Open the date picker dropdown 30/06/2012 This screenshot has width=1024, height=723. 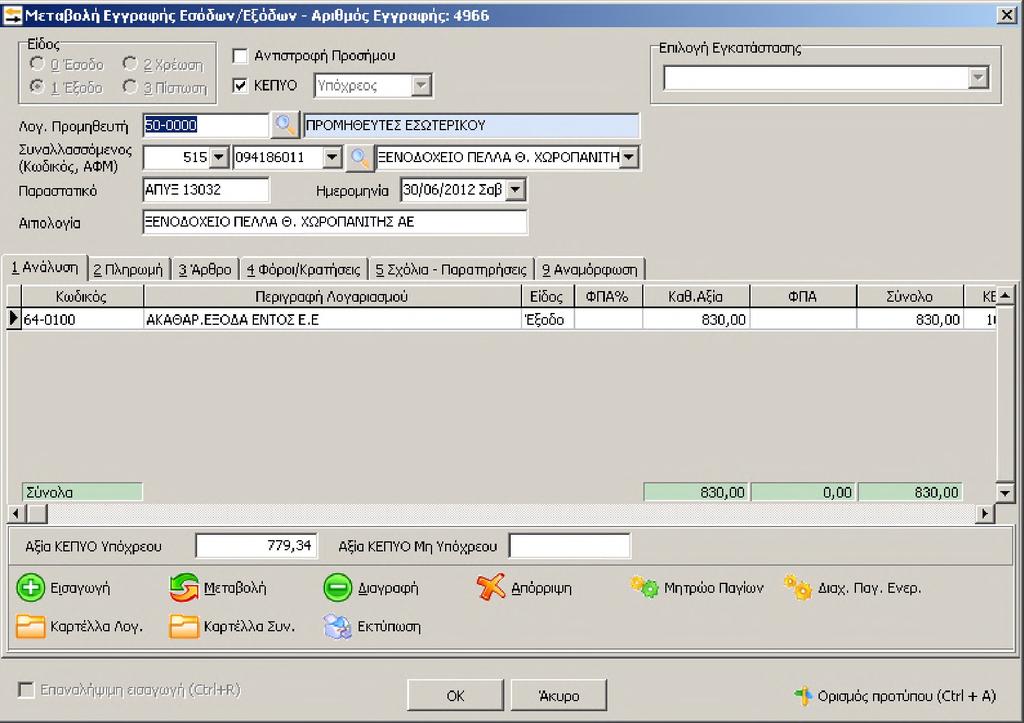[515, 190]
